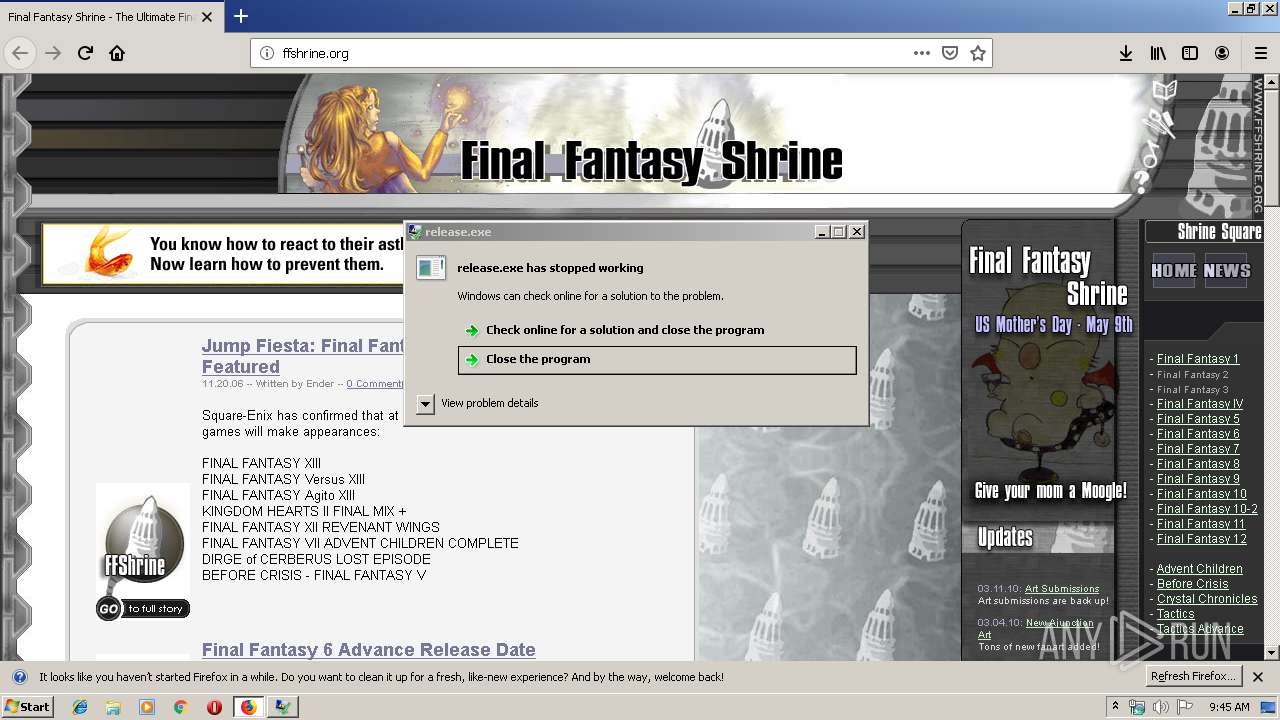
Task: Open the Firefox downloads panel
Action: tap(1126, 53)
